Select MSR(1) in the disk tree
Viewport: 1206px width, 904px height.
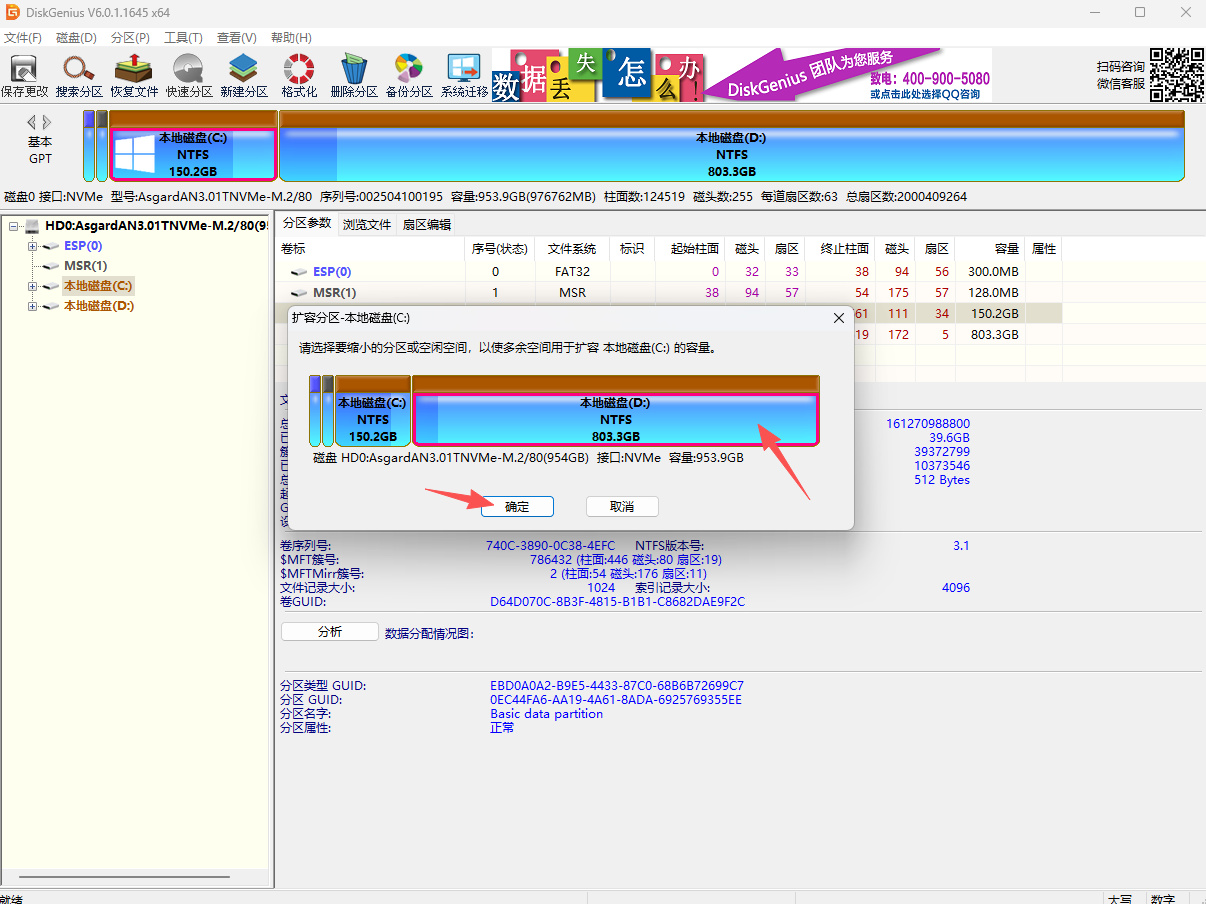pyautogui.click(x=85, y=266)
